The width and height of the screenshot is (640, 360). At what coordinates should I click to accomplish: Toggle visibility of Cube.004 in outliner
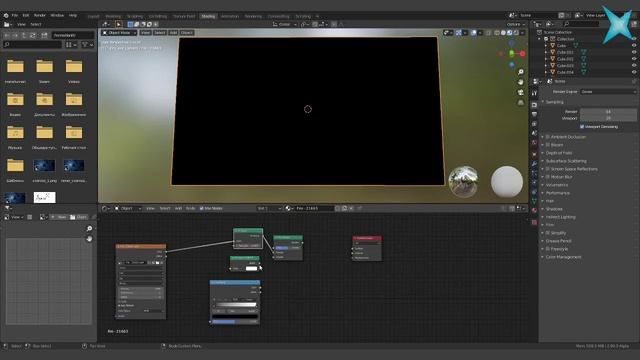634,72
